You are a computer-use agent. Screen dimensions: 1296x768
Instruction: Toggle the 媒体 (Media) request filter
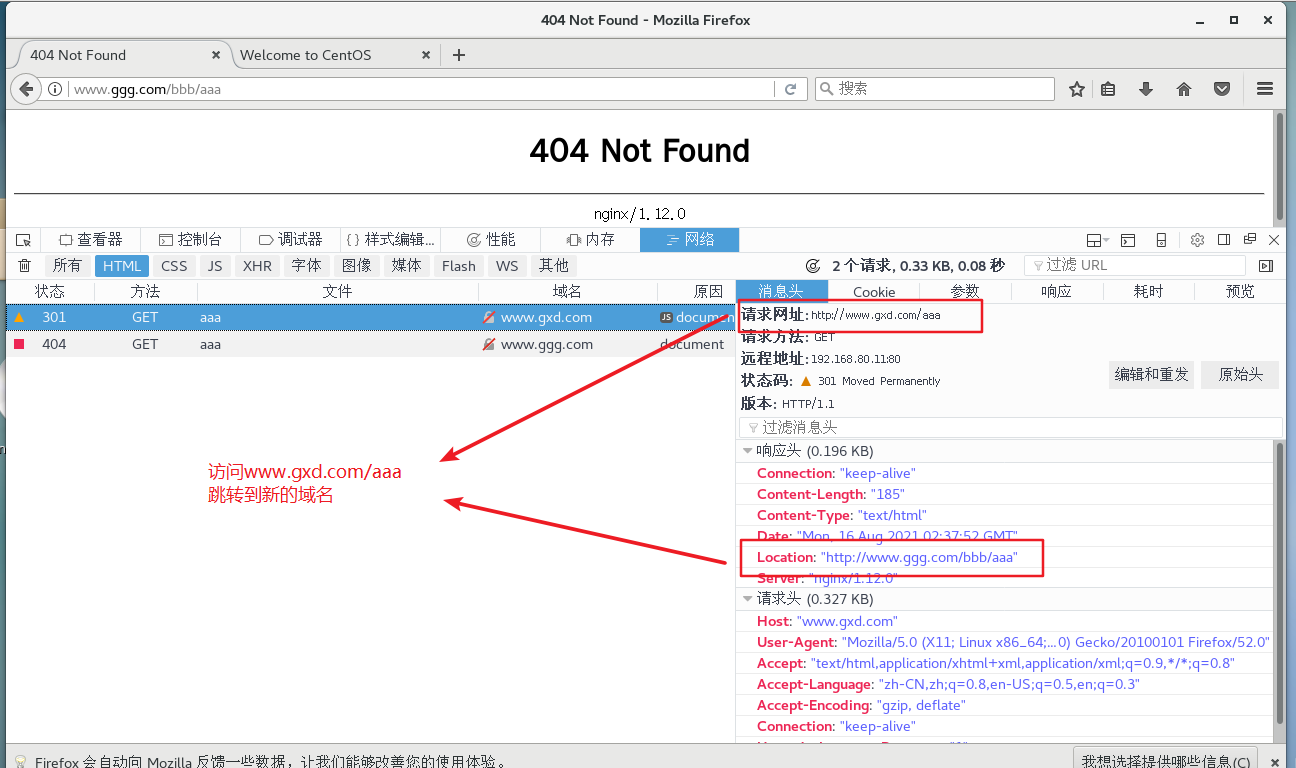click(x=406, y=265)
